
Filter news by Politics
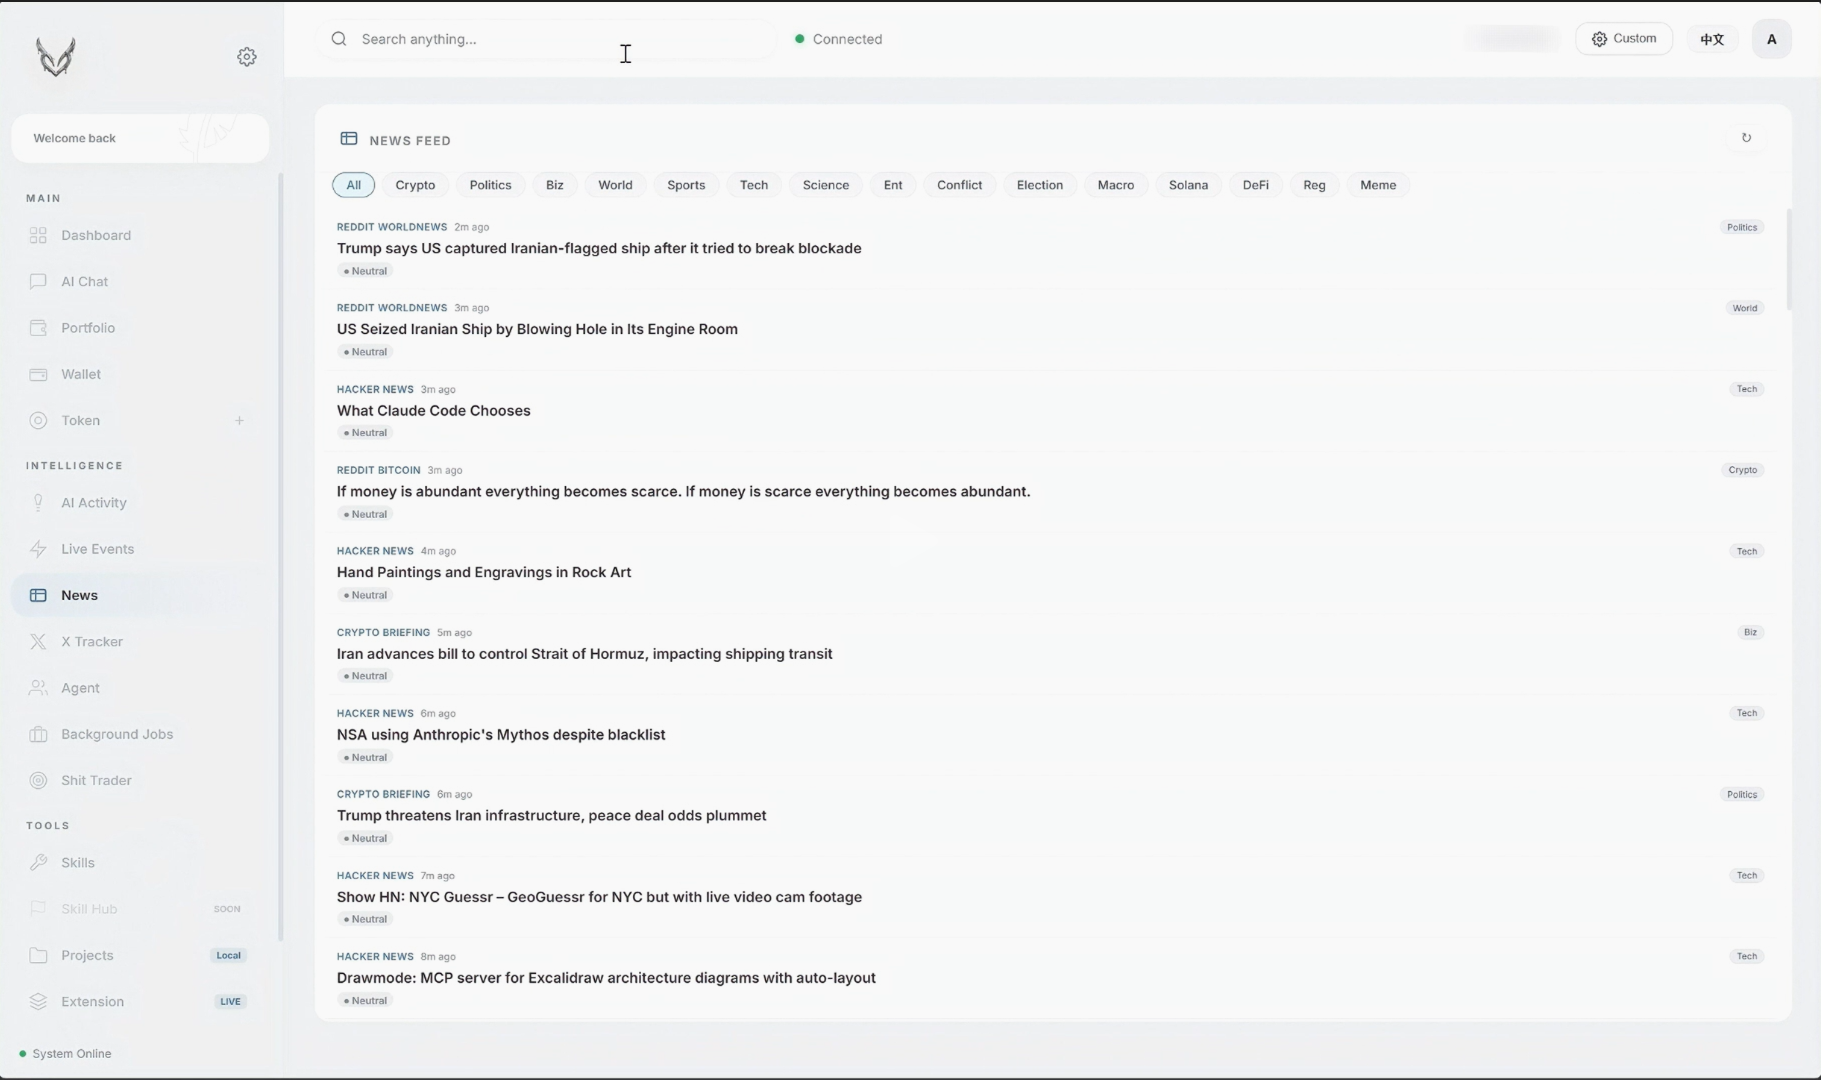pyautogui.click(x=490, y=185)
